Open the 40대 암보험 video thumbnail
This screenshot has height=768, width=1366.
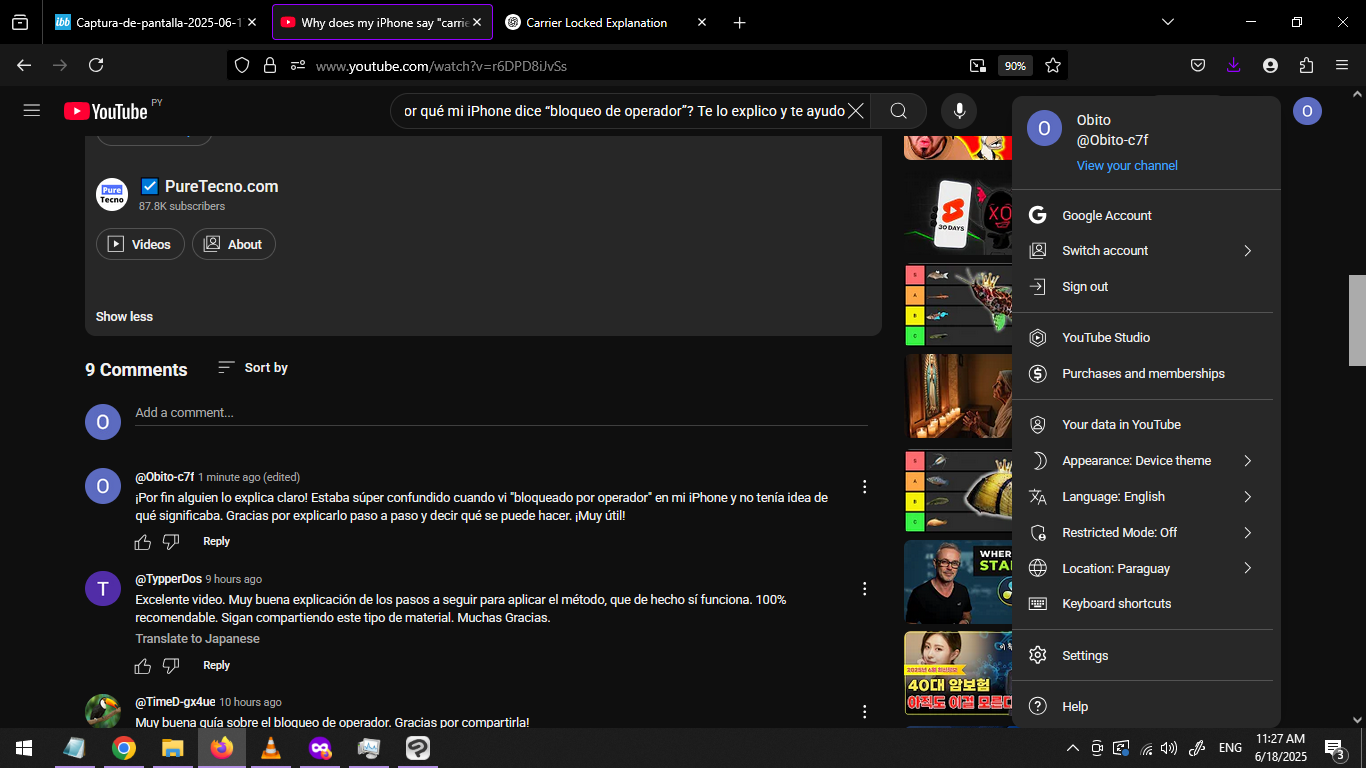pyautogui.click(x=958, y=673)
